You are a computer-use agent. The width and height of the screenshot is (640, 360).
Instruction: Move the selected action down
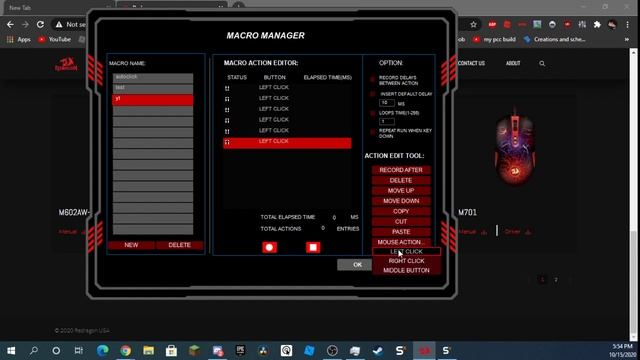(401, 201)
